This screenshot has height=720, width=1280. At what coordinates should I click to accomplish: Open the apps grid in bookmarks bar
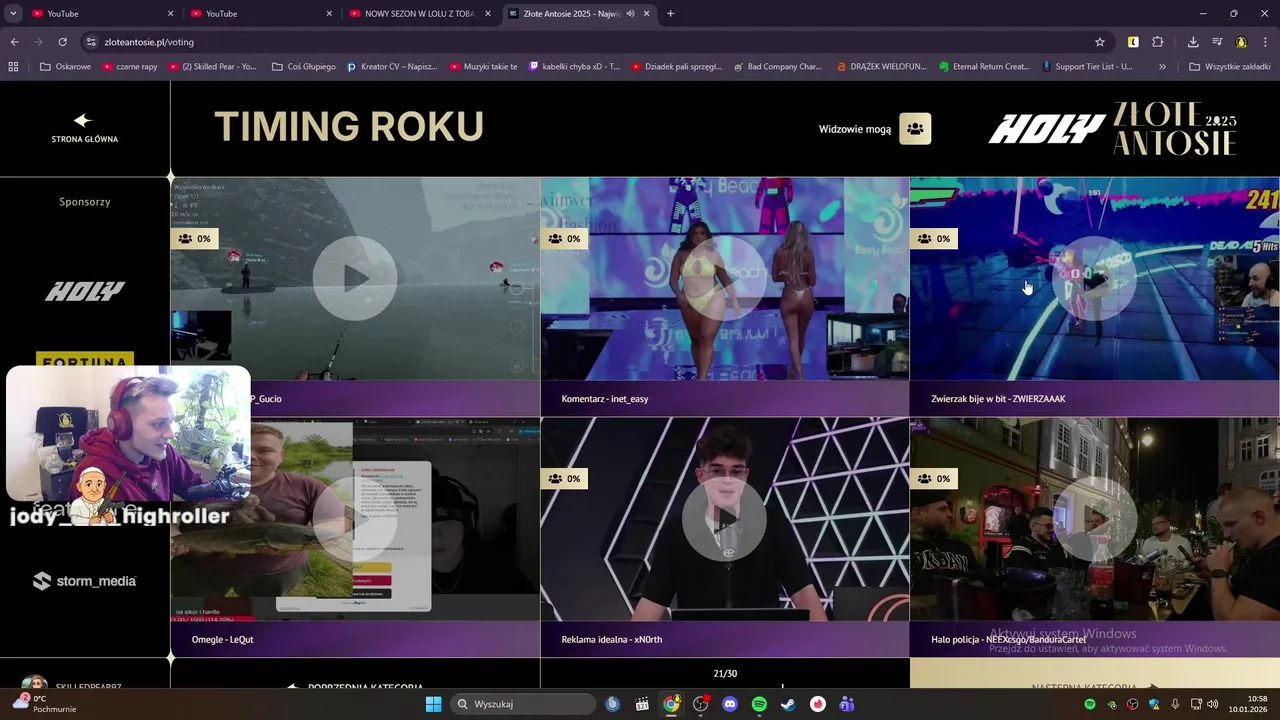pos(13,67)
